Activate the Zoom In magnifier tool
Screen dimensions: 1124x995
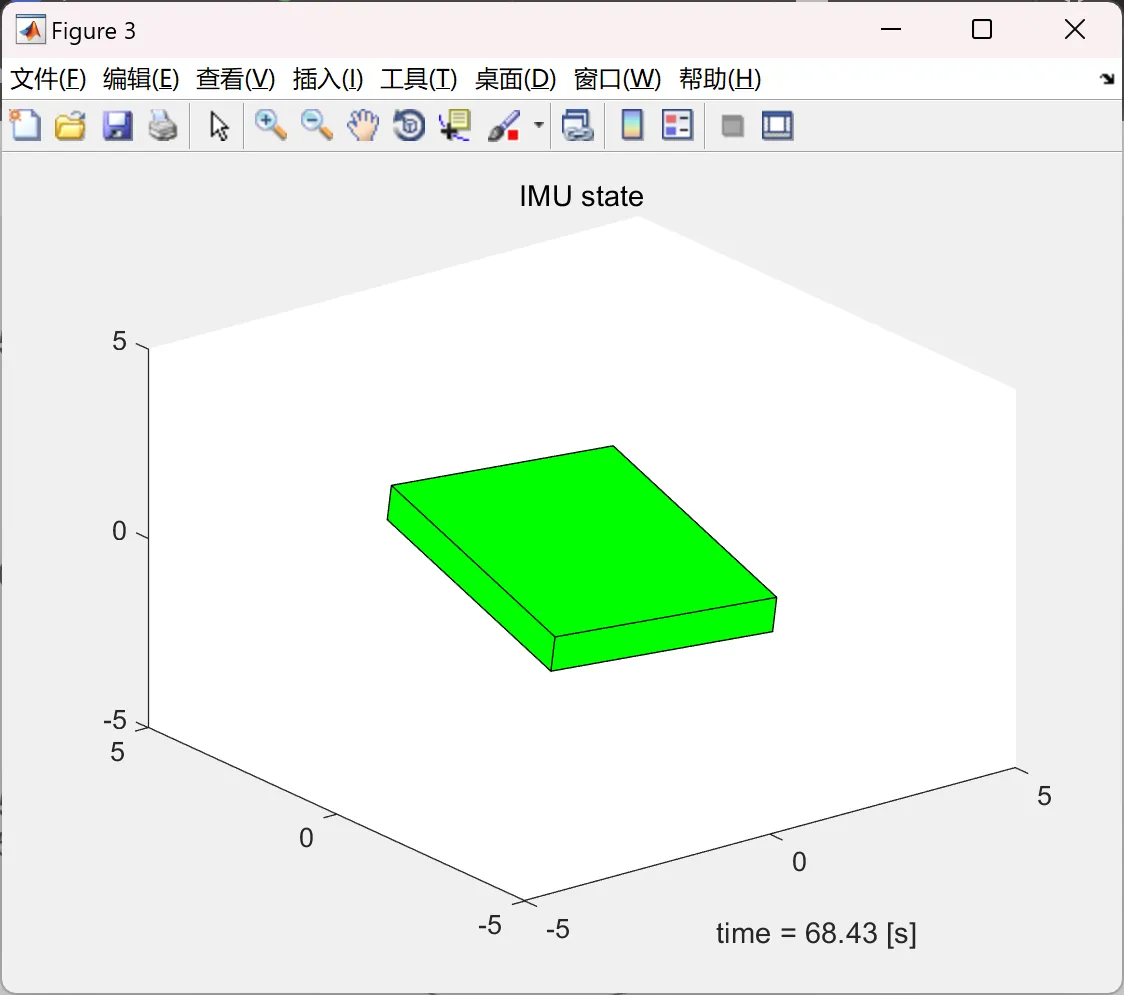pos(271,125)
